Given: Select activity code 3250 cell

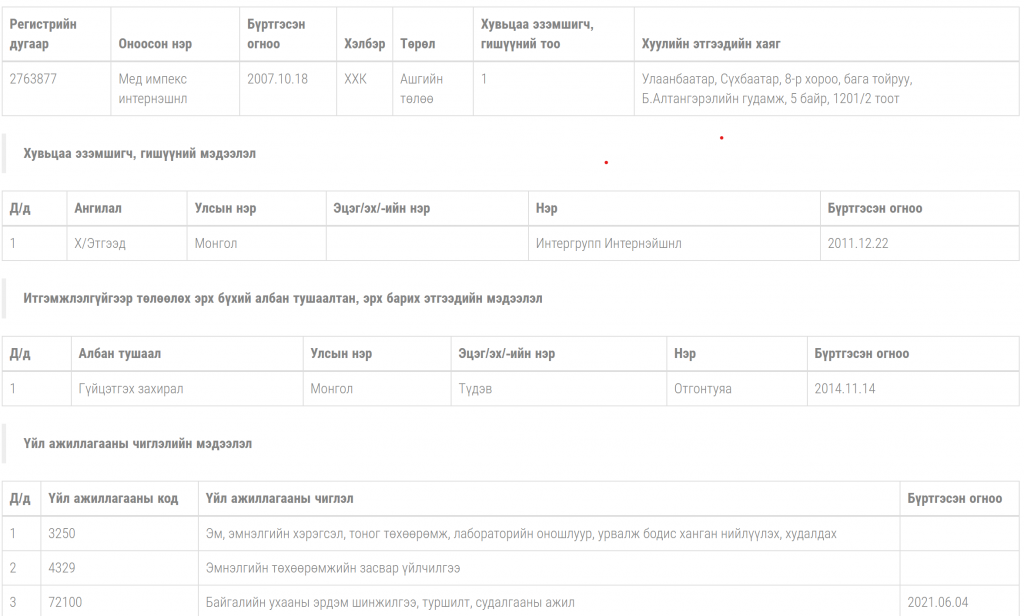Looking at the screenshot, I should pos(62,534).
